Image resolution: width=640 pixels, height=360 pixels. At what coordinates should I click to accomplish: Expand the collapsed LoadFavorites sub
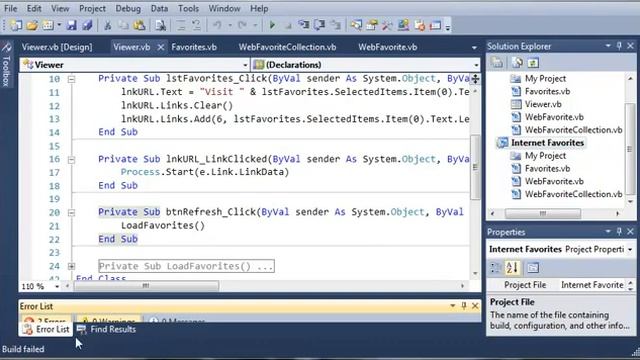click(x=71, y=267)
